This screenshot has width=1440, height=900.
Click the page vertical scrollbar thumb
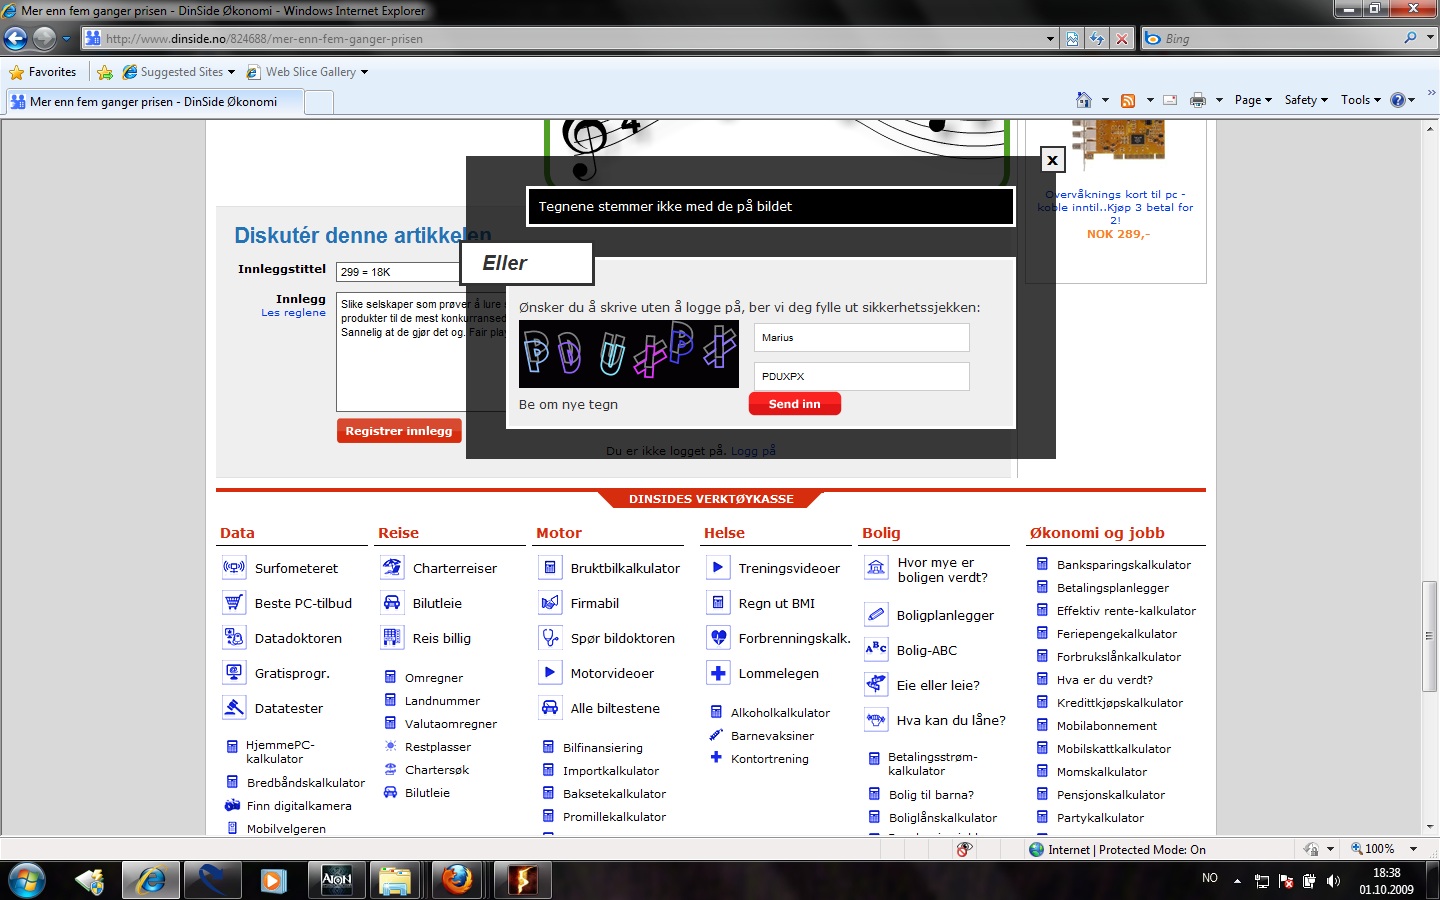coord(1429,635)
